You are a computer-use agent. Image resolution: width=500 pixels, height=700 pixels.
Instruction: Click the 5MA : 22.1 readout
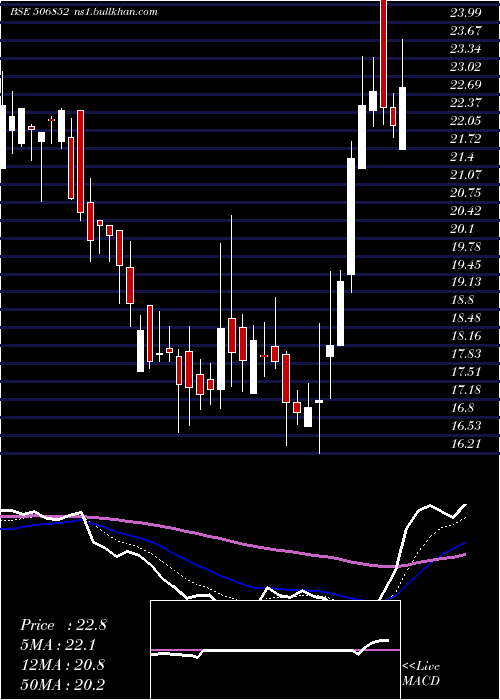(x=58, y=645)
